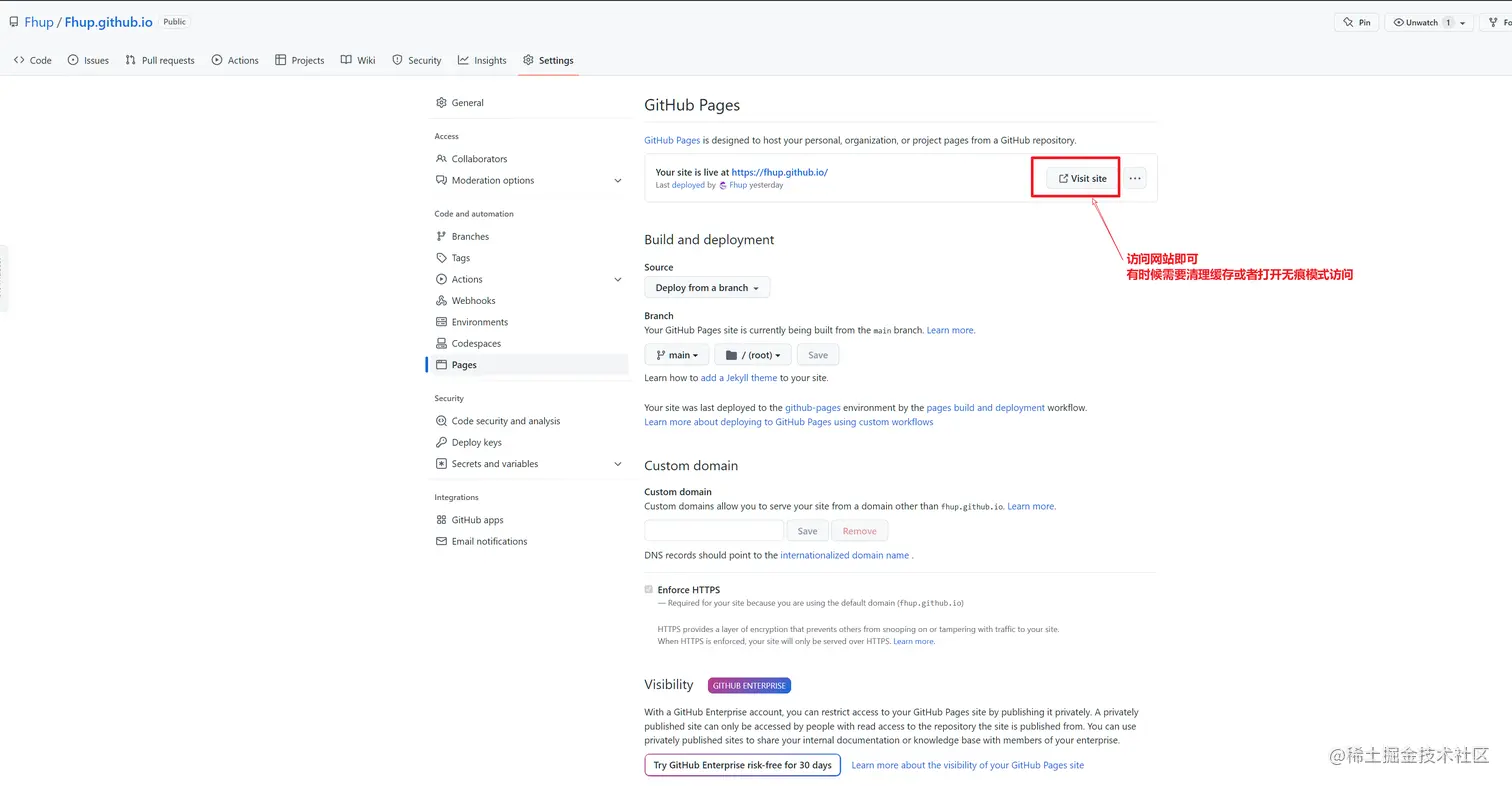
Task: Click the Webhooks icon in sidebar
Action: coord(441,300)
